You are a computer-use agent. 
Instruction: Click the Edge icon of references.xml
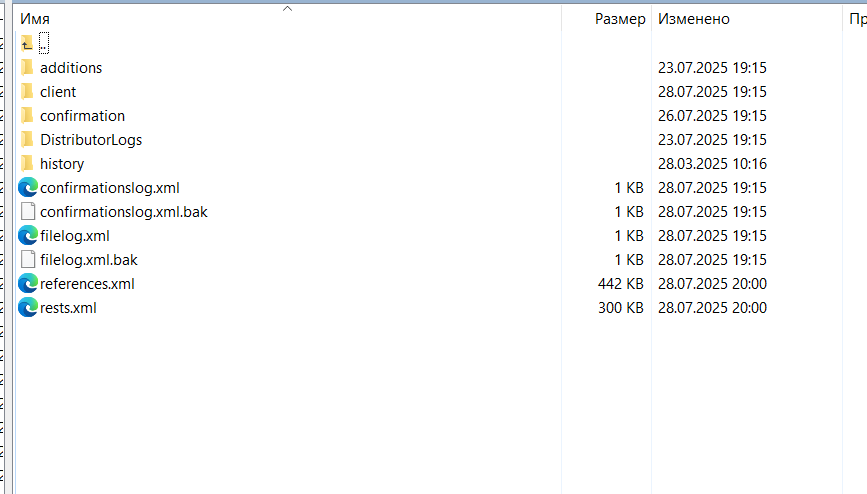(x=28, y=284)
